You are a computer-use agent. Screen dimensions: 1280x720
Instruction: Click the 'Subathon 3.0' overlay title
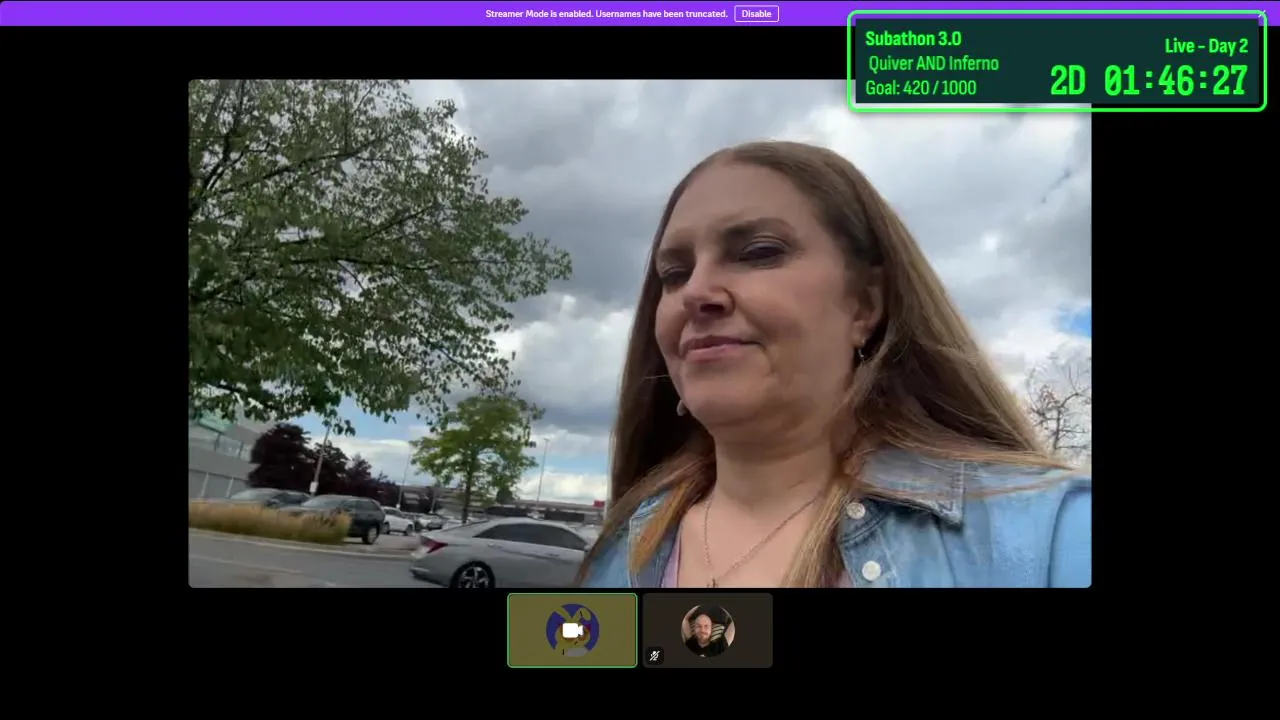(913, 39)
